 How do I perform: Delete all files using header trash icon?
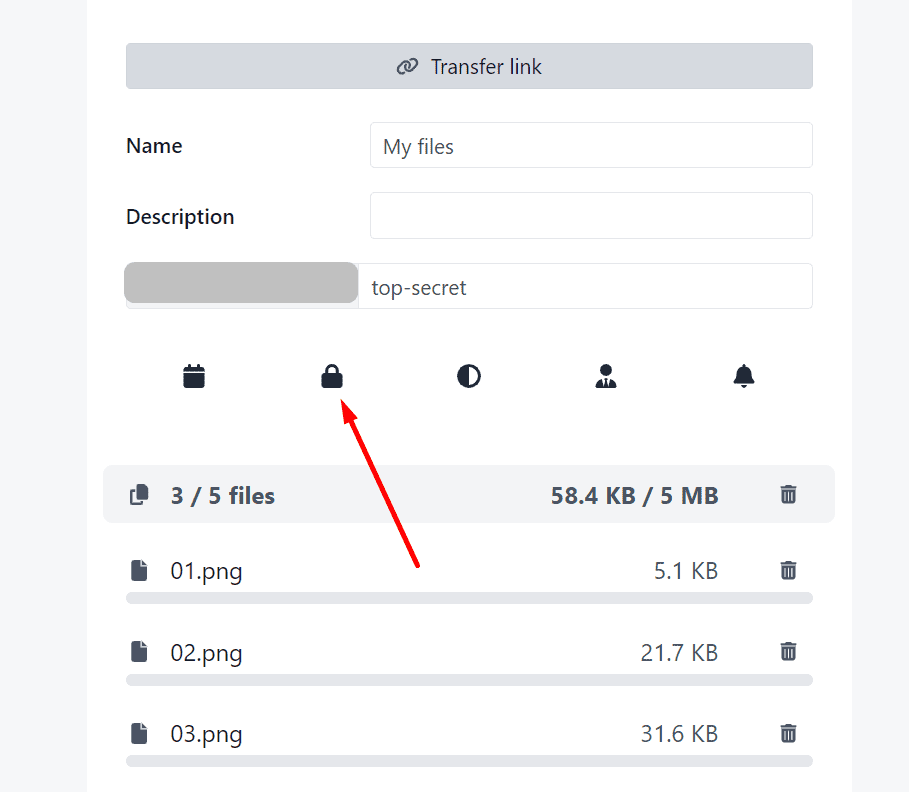tap(789, 494)
